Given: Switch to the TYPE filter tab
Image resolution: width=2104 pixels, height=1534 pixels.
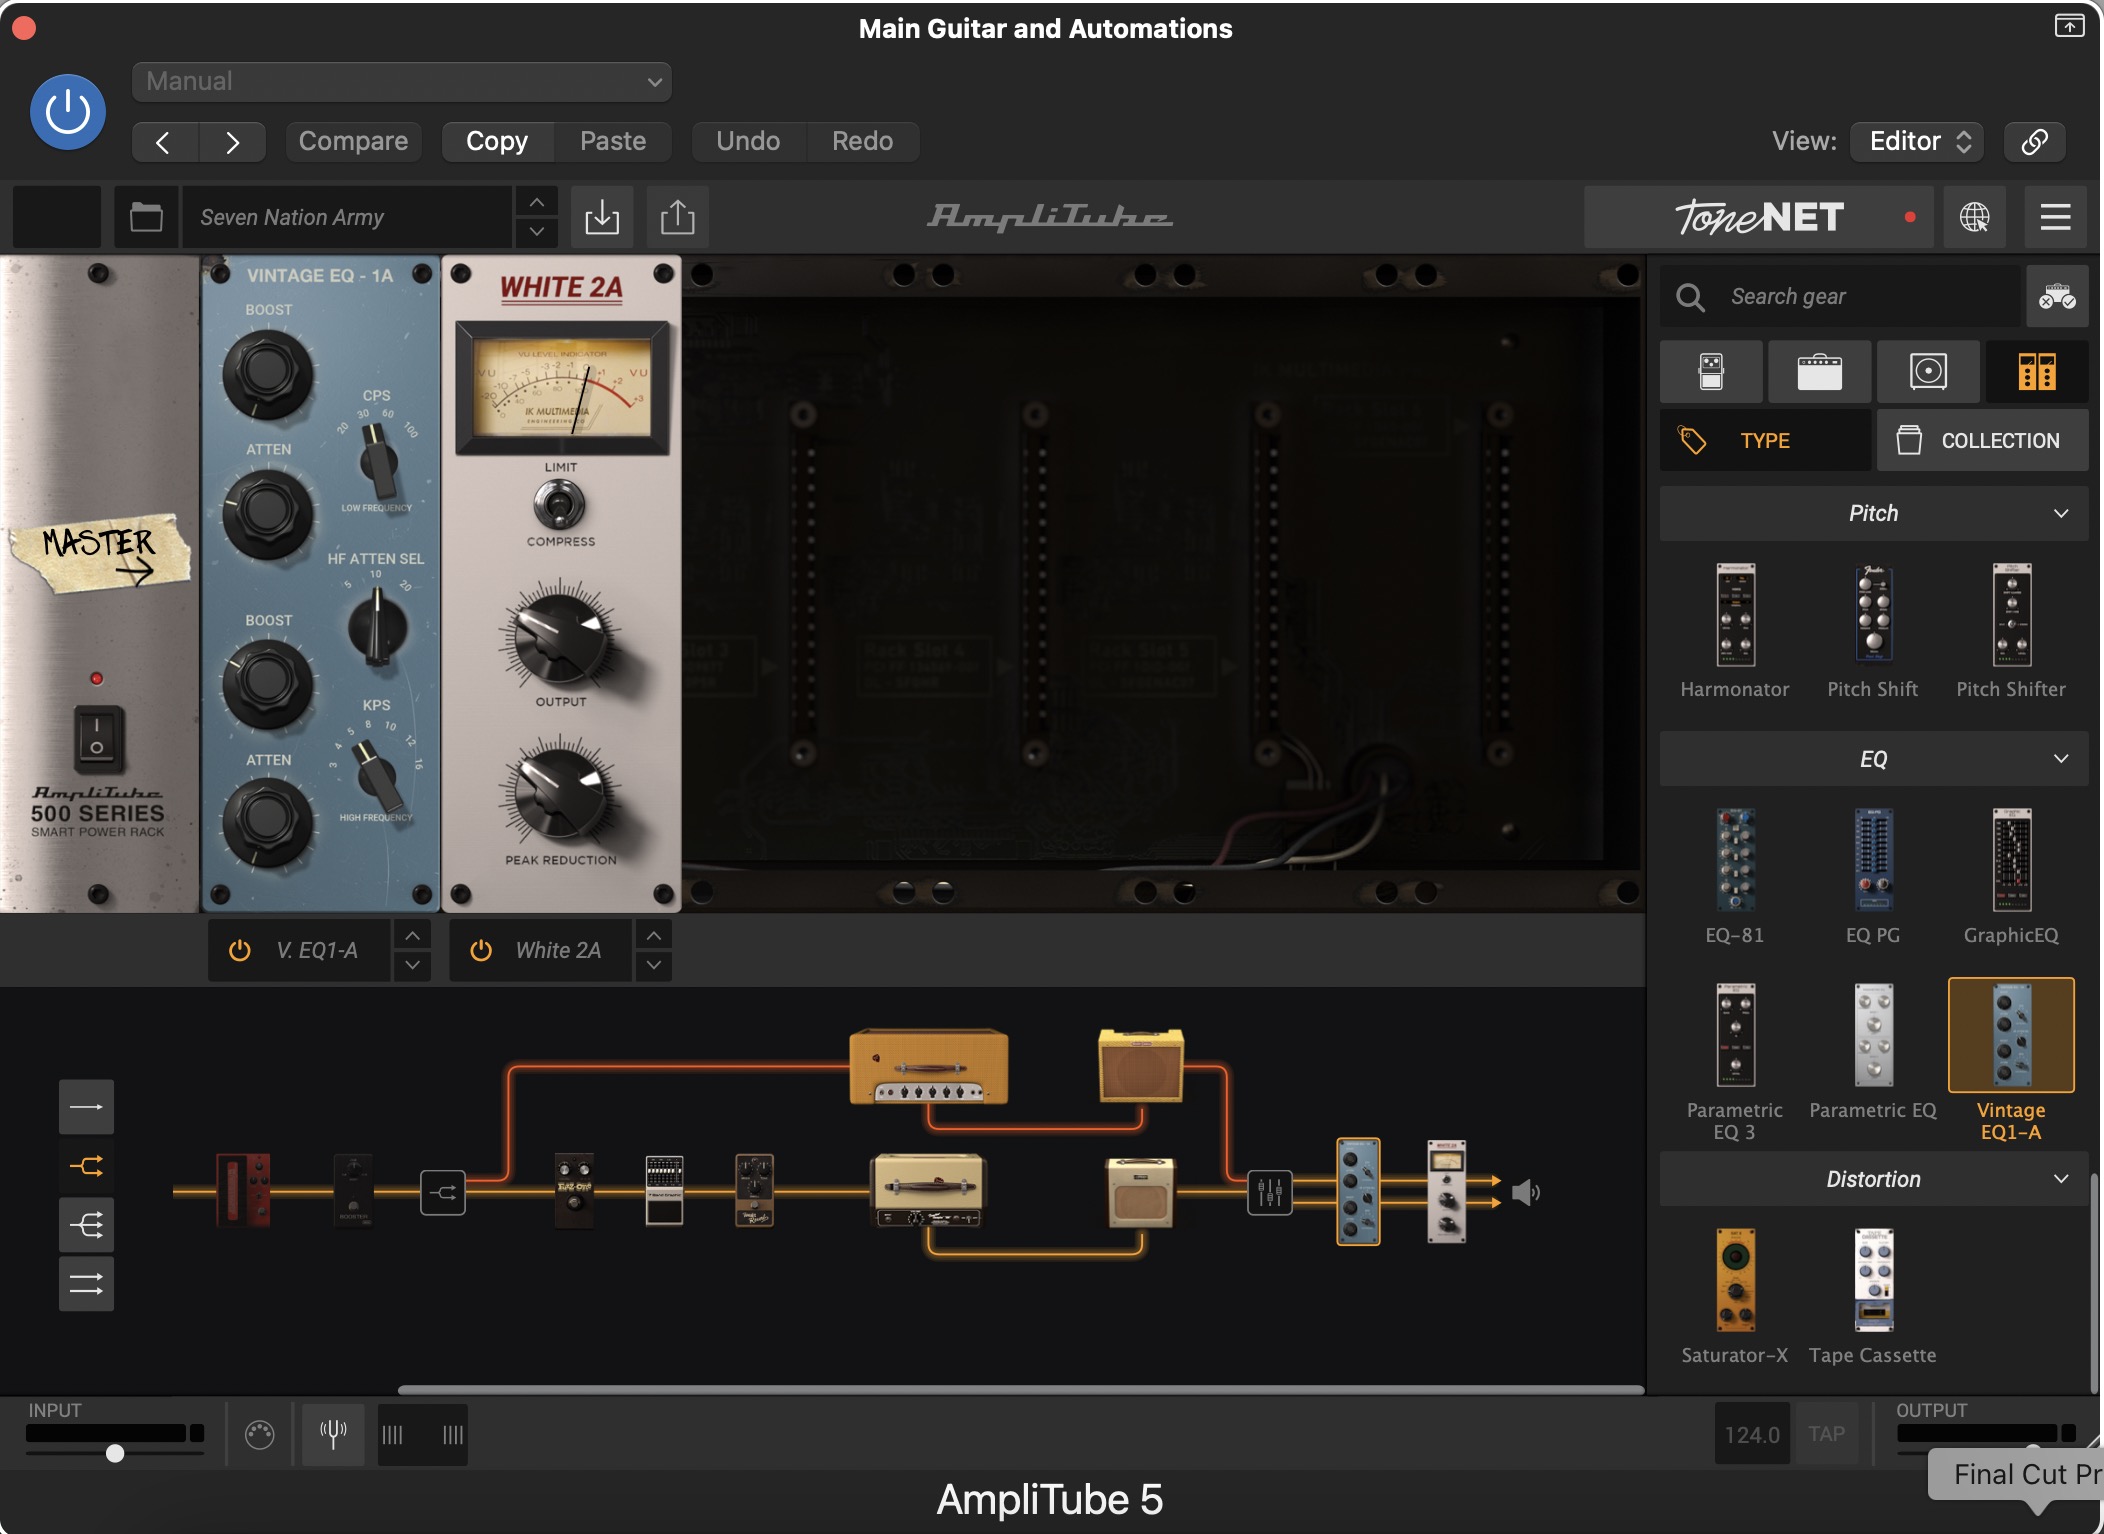Looking at the screenshot, I should 1765,440.
